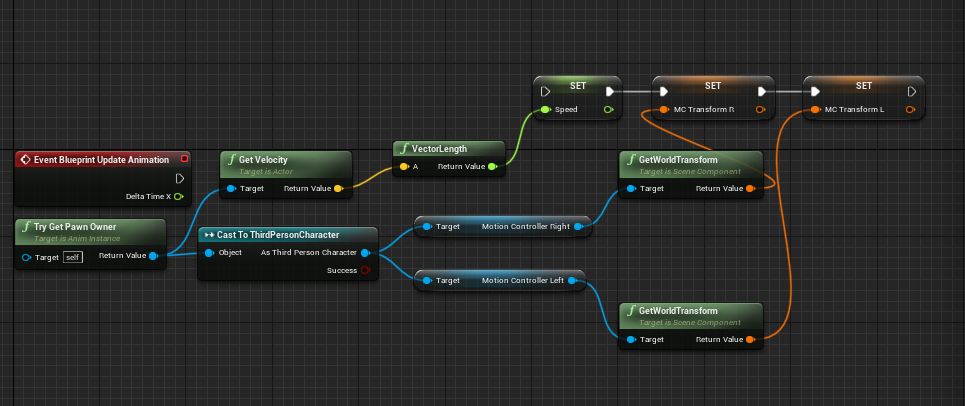The width and height of the screenshot is (965, 406).
Task: Click the green Return Value pin of VectorLength
Action: tap(492, 167)
